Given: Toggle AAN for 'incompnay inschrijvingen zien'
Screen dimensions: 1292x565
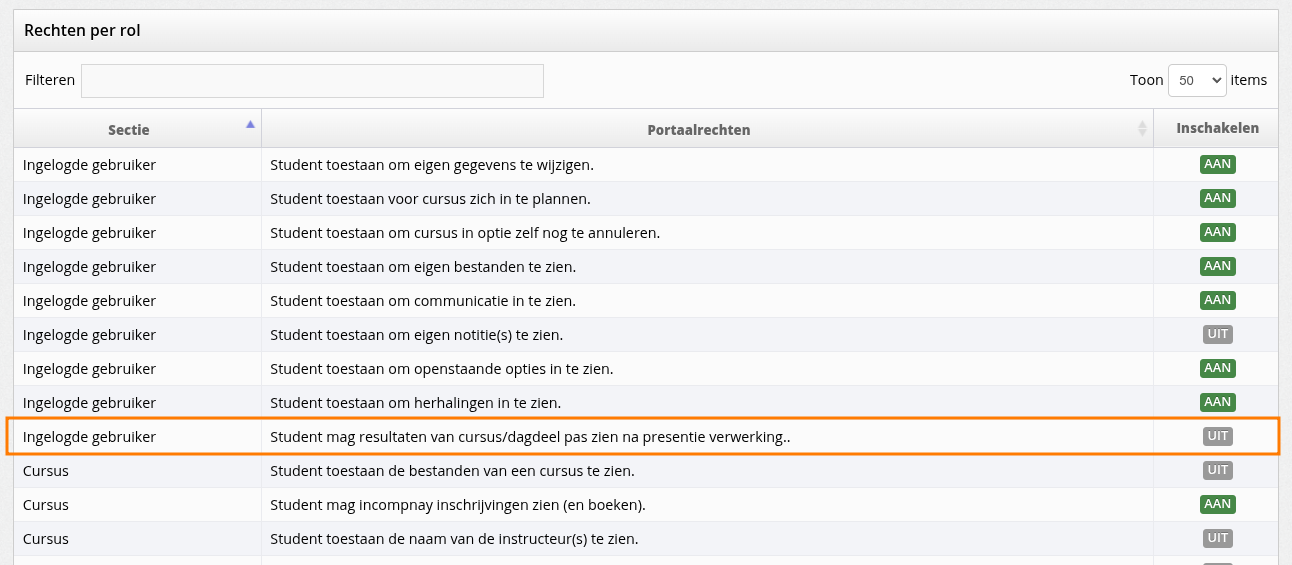Looking at the screenshot, I should 1217,504.
